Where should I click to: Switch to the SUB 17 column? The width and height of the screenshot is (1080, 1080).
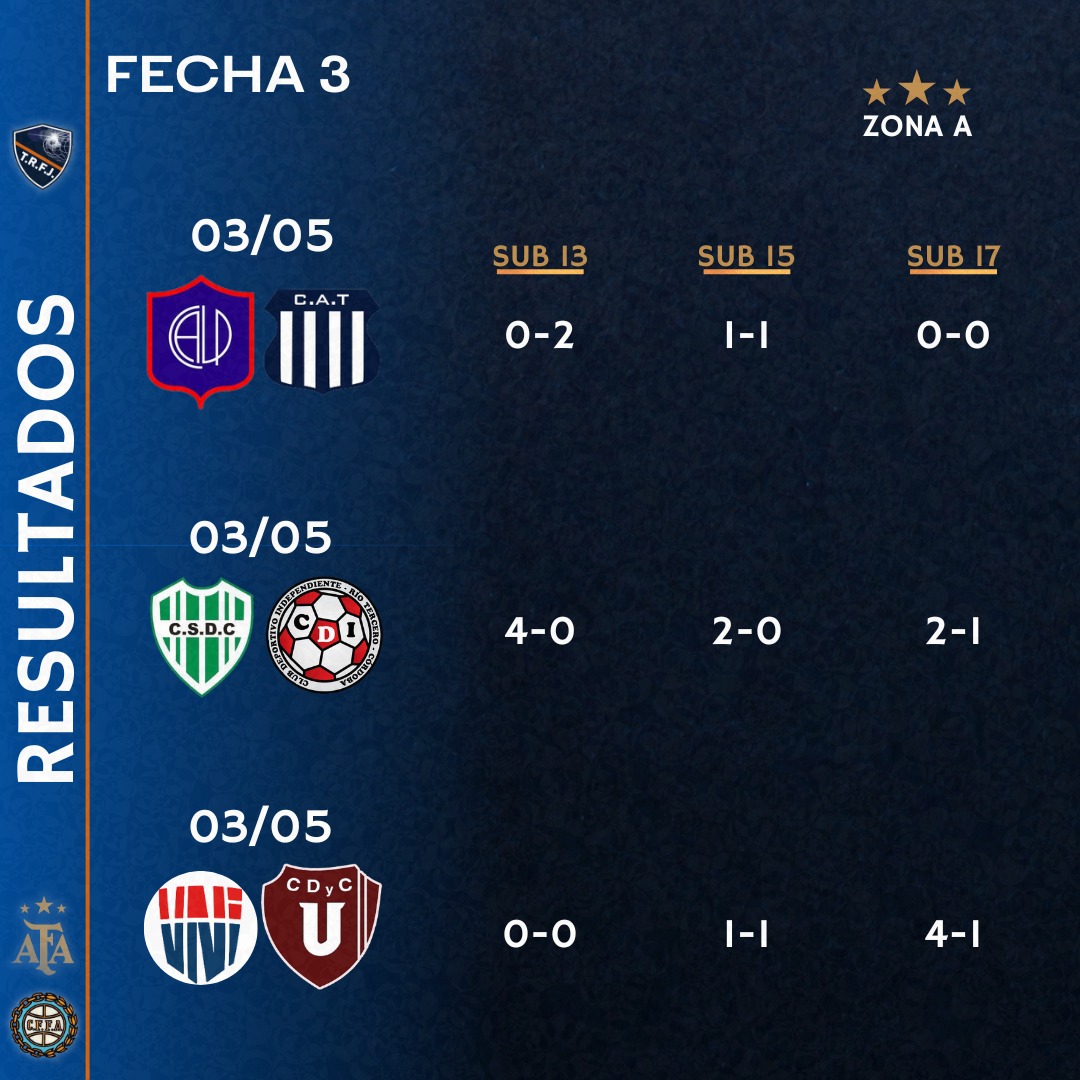coord(953,257)
